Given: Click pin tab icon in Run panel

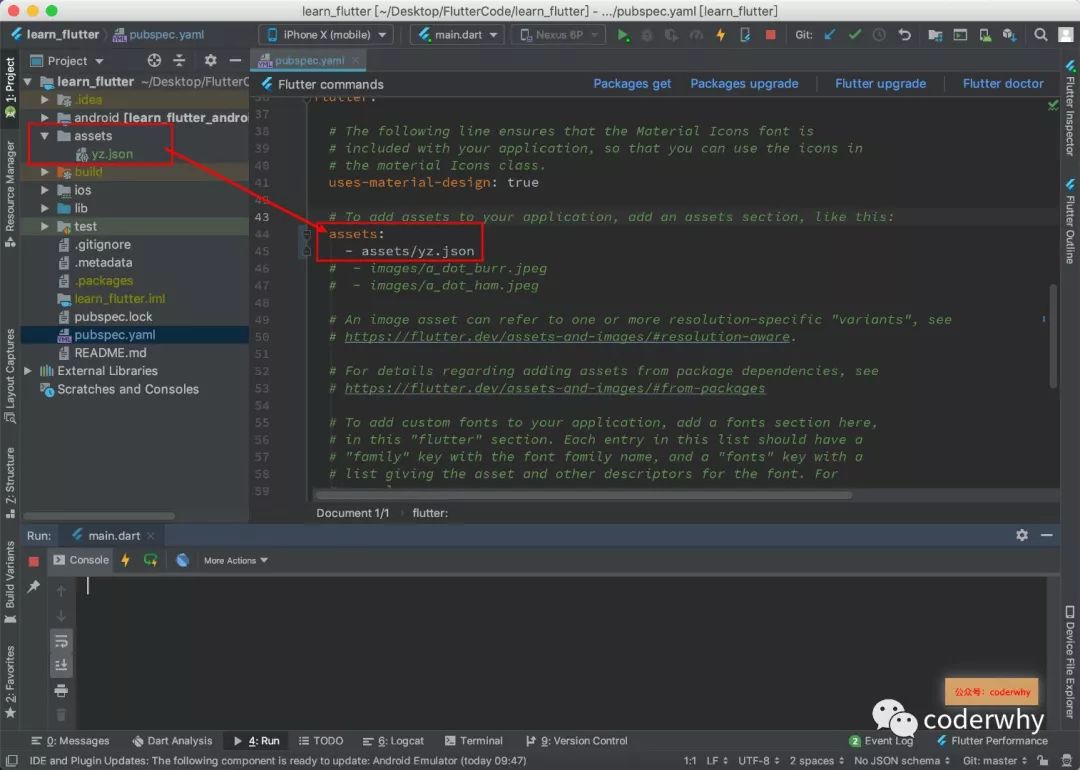Looking at the screenshot, I should (x=33, y=587).
